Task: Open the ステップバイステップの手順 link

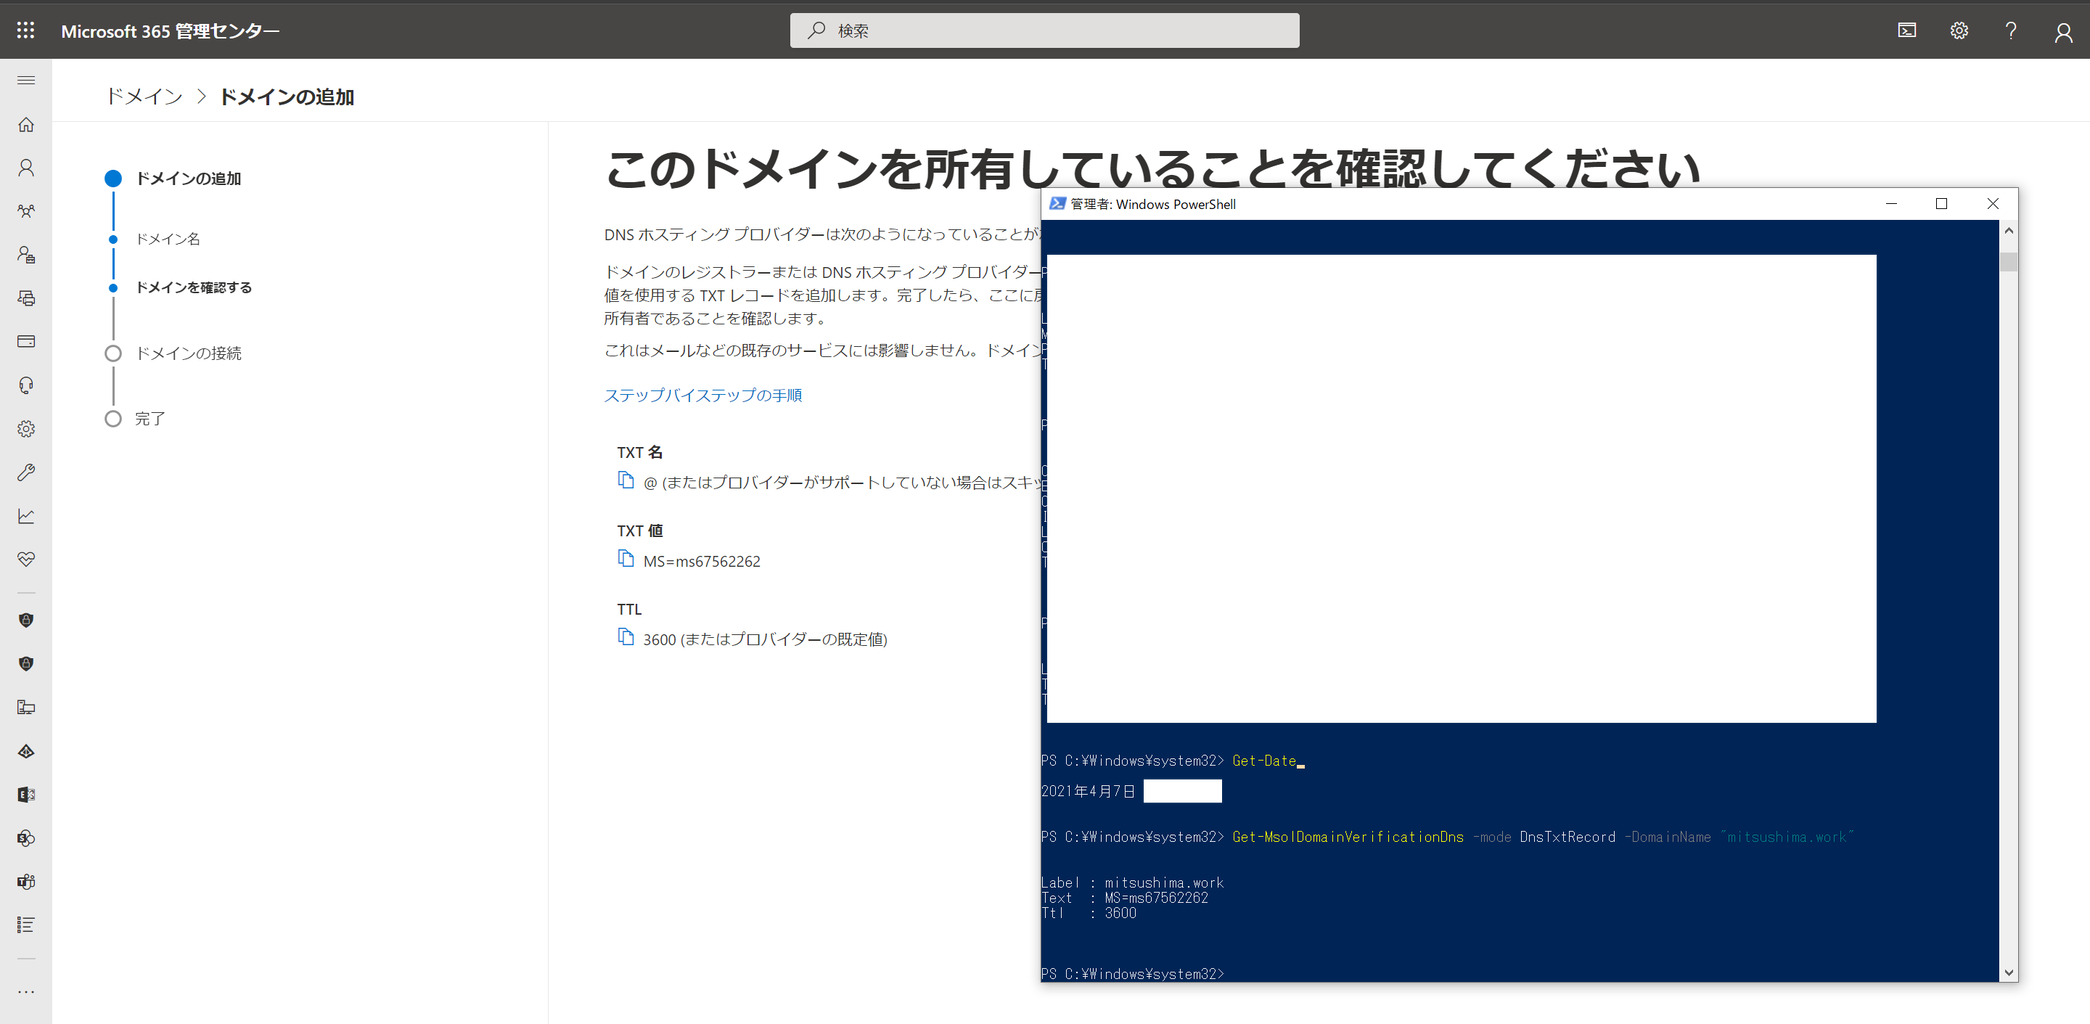Action: (703, 395)
